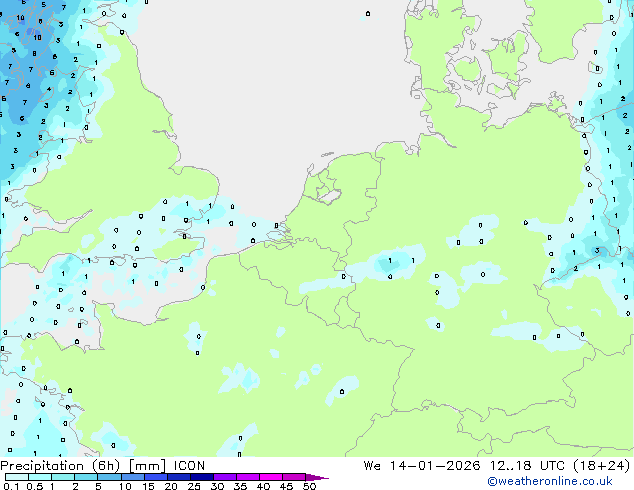Click the 0.1–0.5 mm legend color swatch

click(17, 477)
